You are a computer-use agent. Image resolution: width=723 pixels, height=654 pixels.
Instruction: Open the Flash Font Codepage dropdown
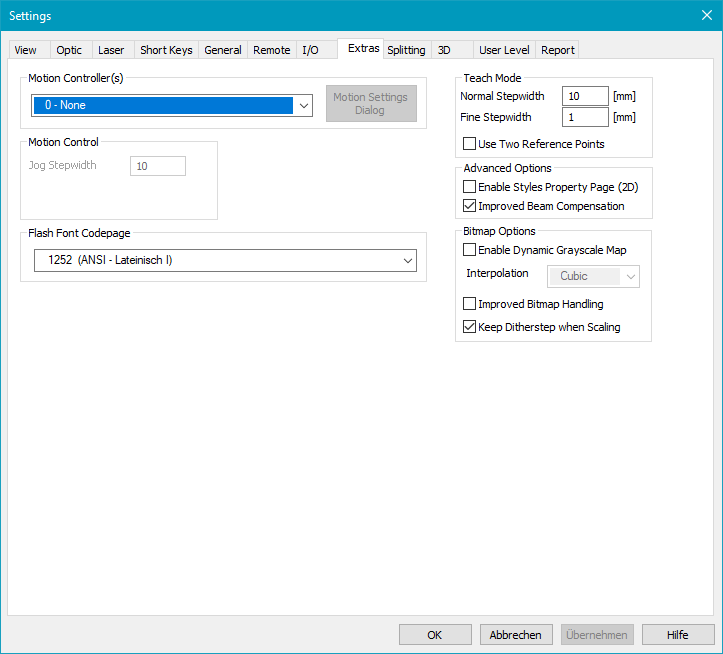coord(408,260)
